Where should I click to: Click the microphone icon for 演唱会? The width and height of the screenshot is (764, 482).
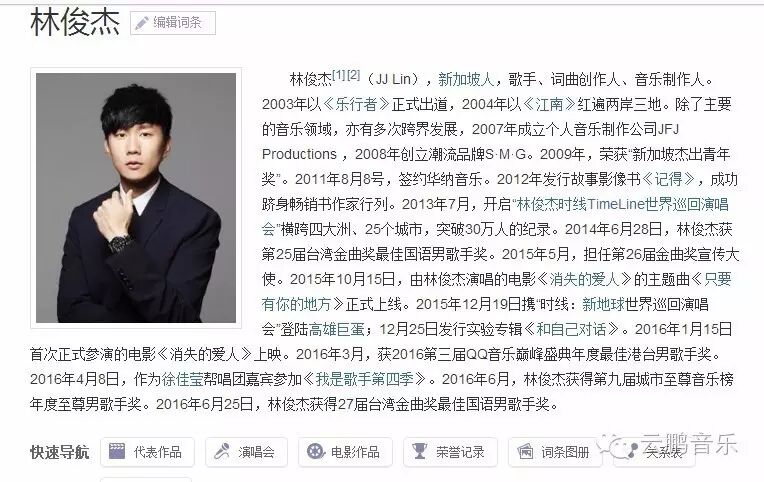222,451
